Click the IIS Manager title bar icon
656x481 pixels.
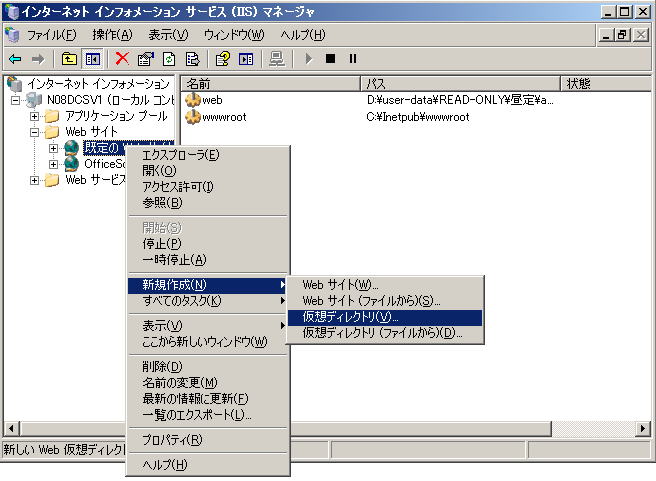(x=13, y=12)
